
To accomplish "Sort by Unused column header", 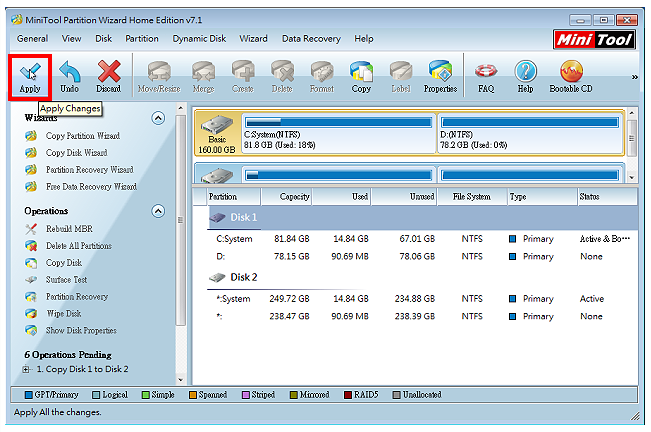I will click(404, 197).
